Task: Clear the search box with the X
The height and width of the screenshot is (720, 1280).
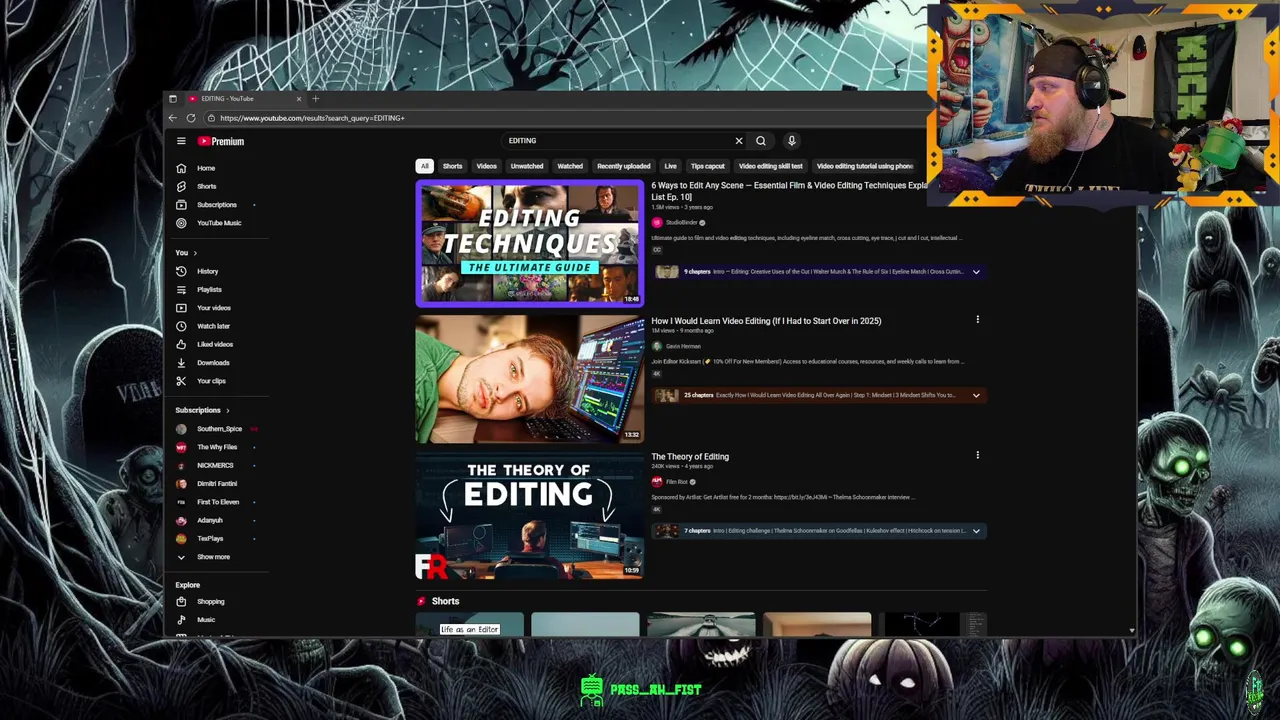Action: pyautogui.click(x=739, y=141)
